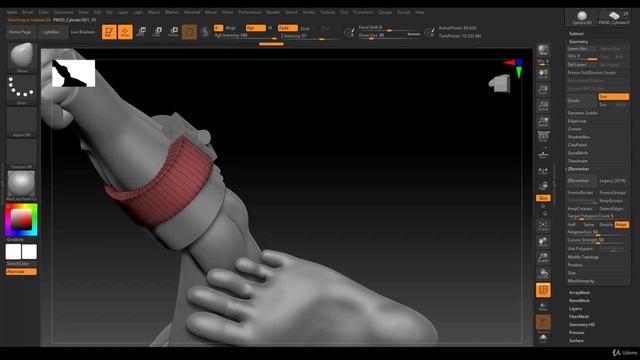
Task: Toggle the Qxyz rotation mode button
Action: point(543,198)
